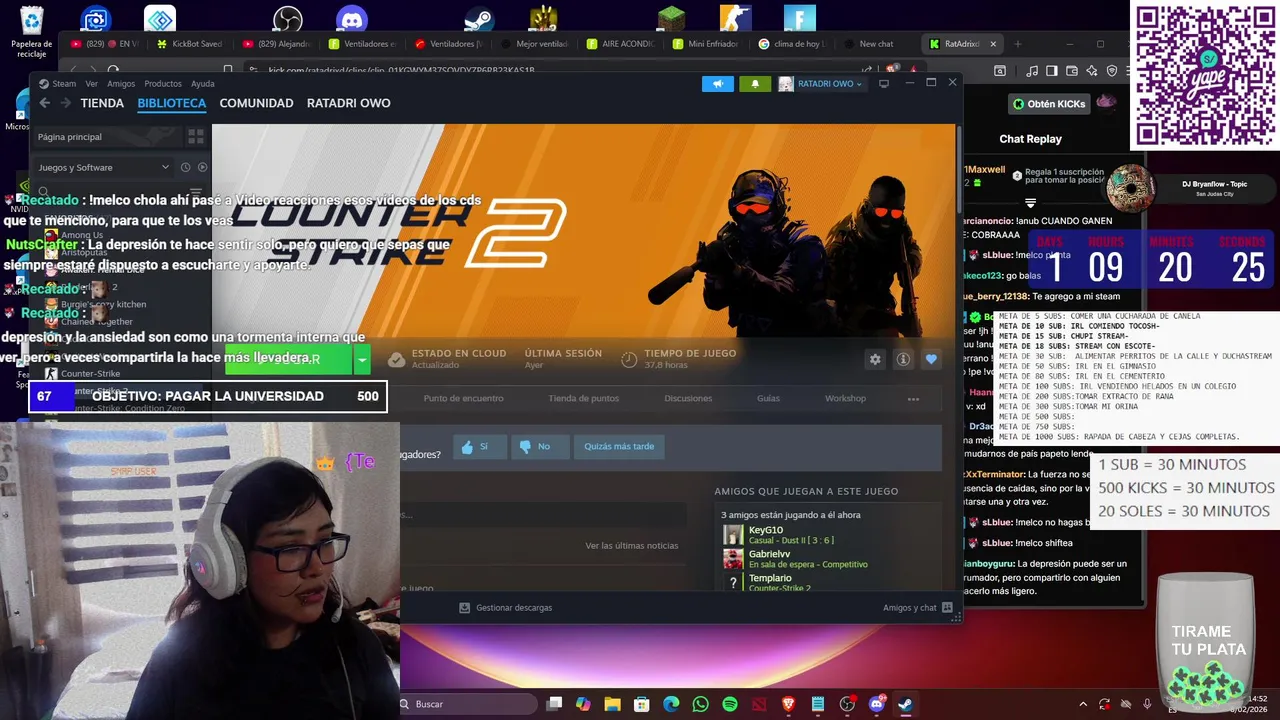
Task: Open Copilot from taskbar
Action: (x=583, y=704)
